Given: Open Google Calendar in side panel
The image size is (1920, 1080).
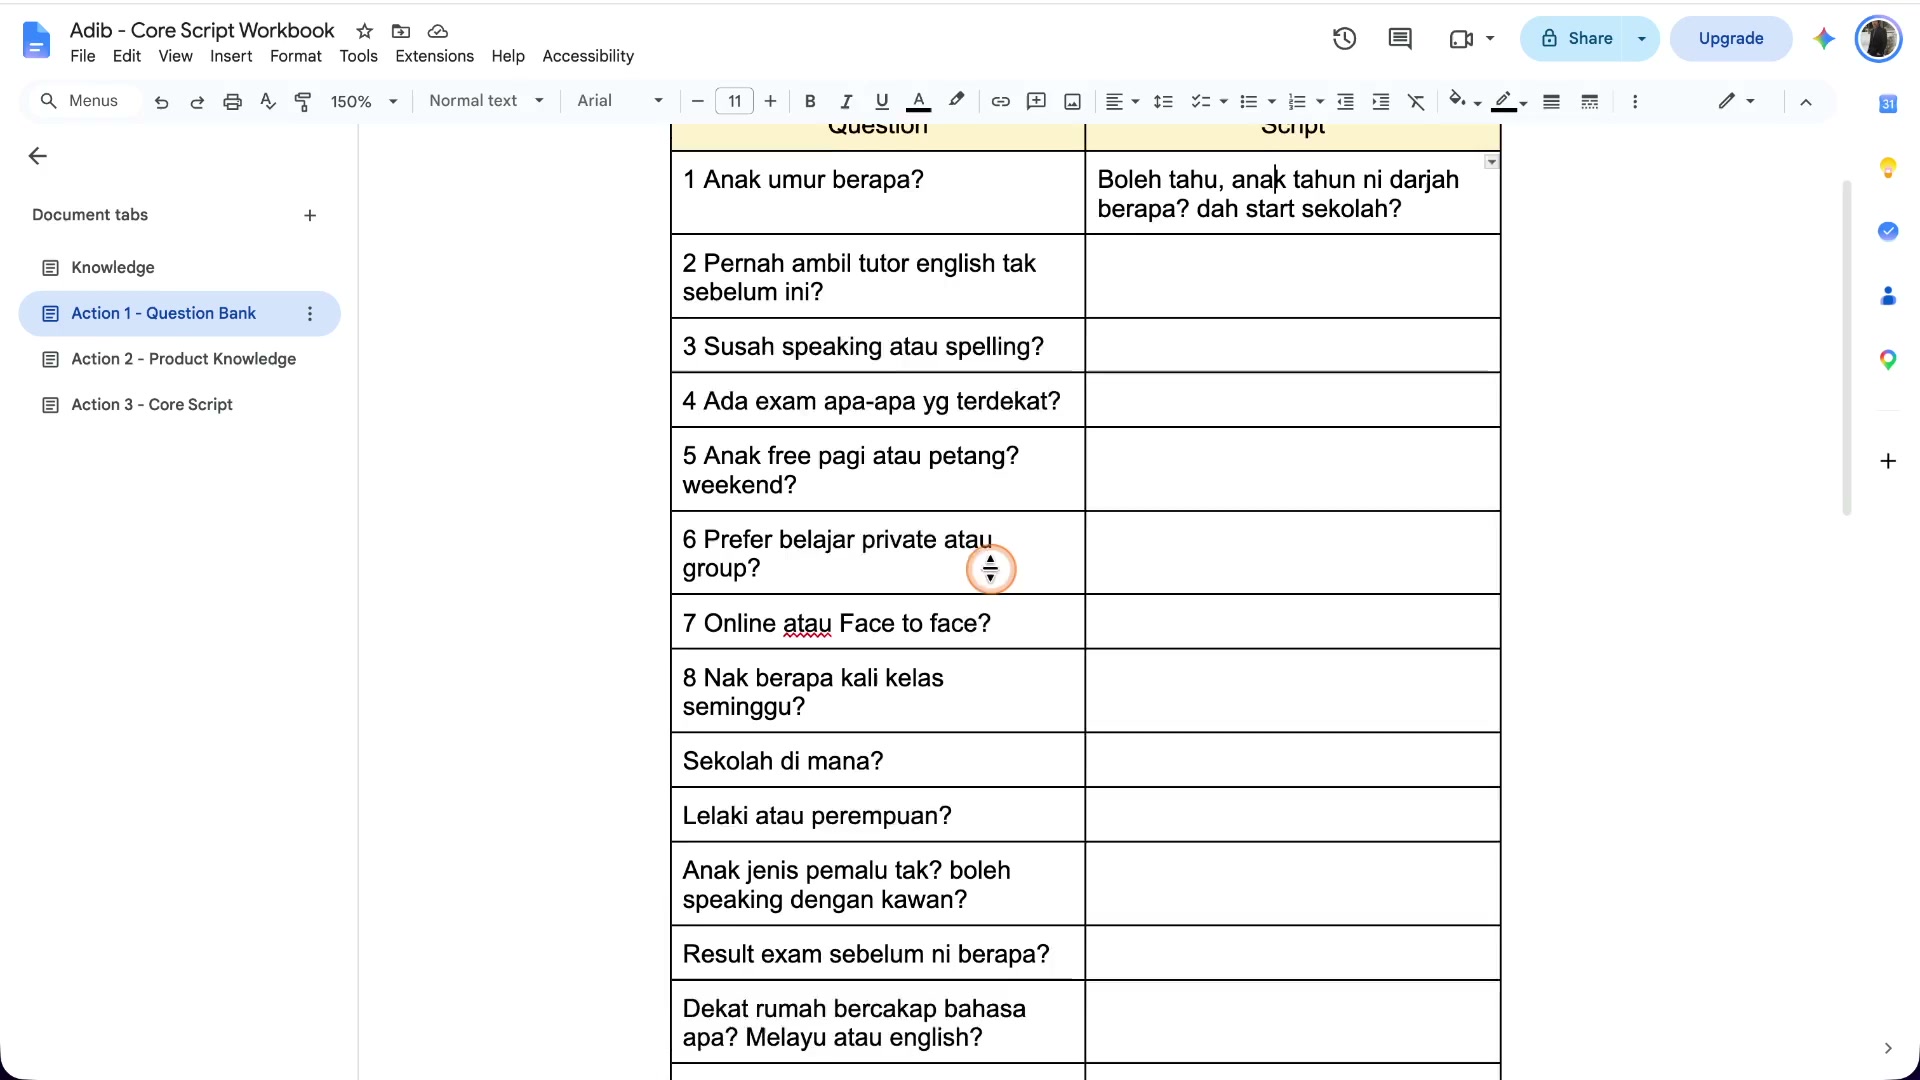Looking at the screenshot, I should click(1888, 103).
